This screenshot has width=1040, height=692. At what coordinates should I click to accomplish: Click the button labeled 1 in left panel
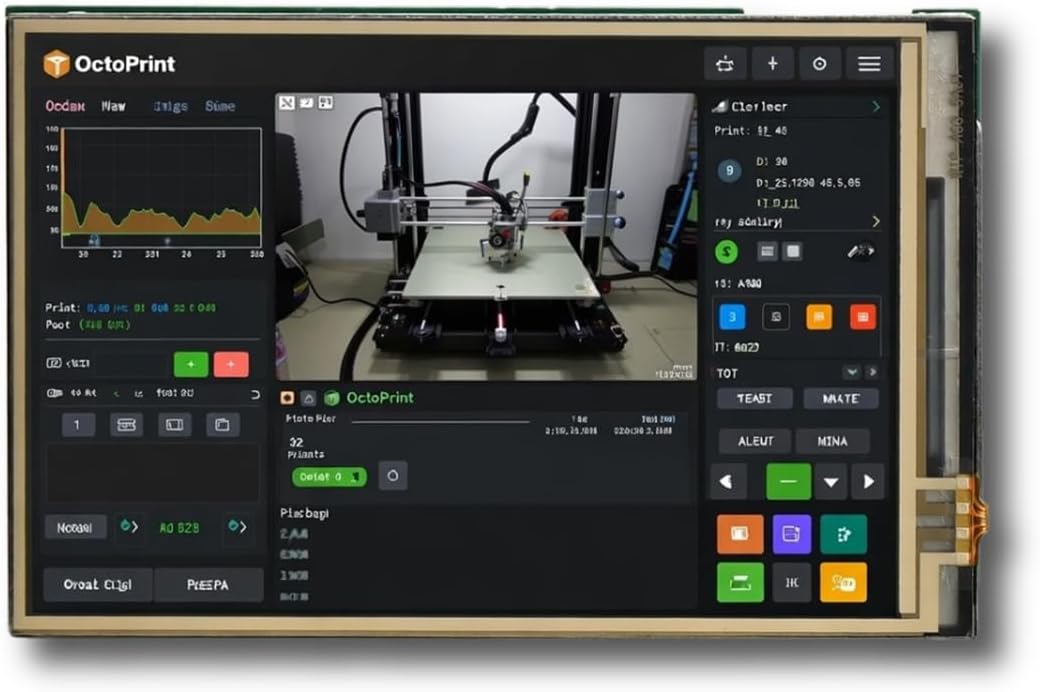tap(78, 425)
